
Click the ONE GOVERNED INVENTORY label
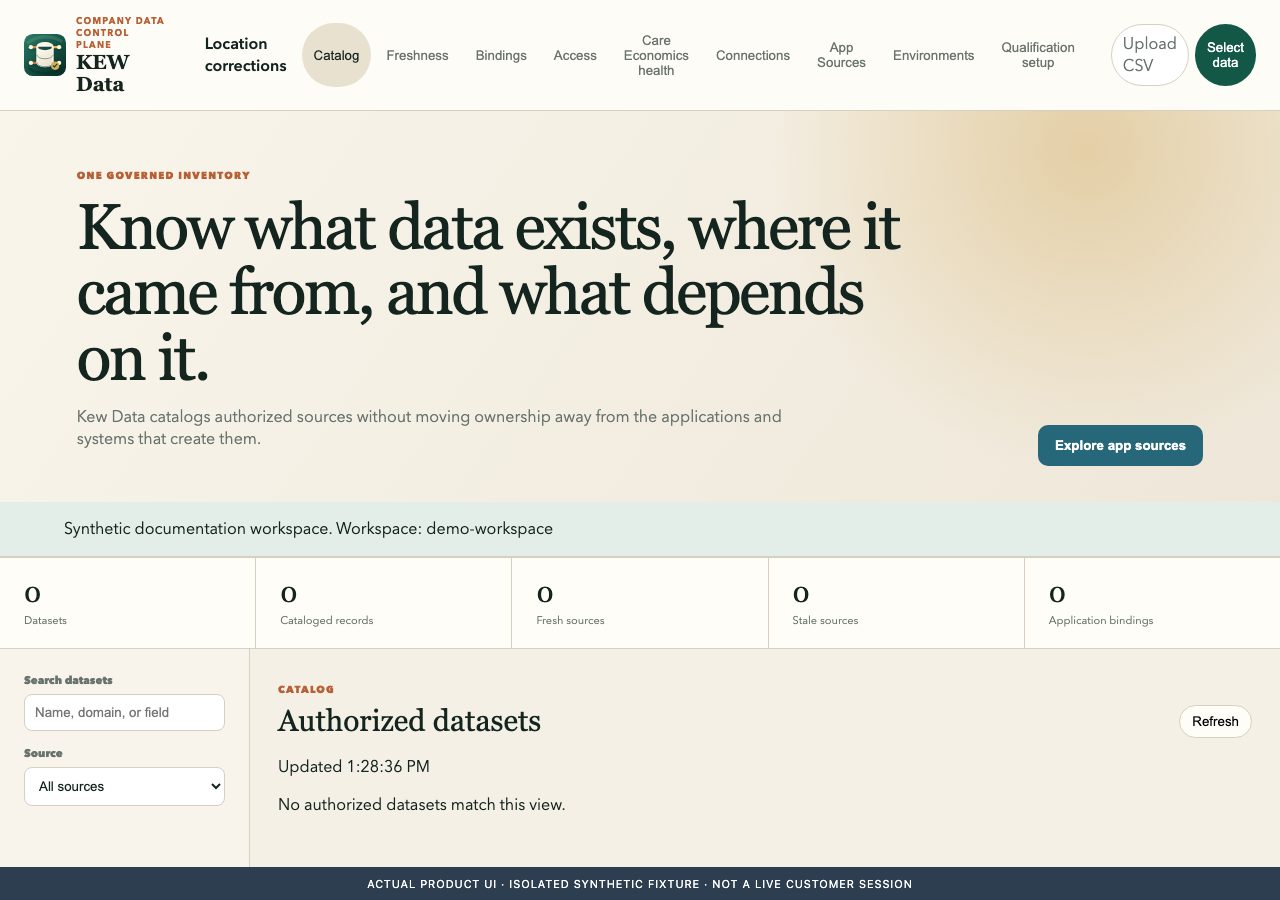(163, 175)
